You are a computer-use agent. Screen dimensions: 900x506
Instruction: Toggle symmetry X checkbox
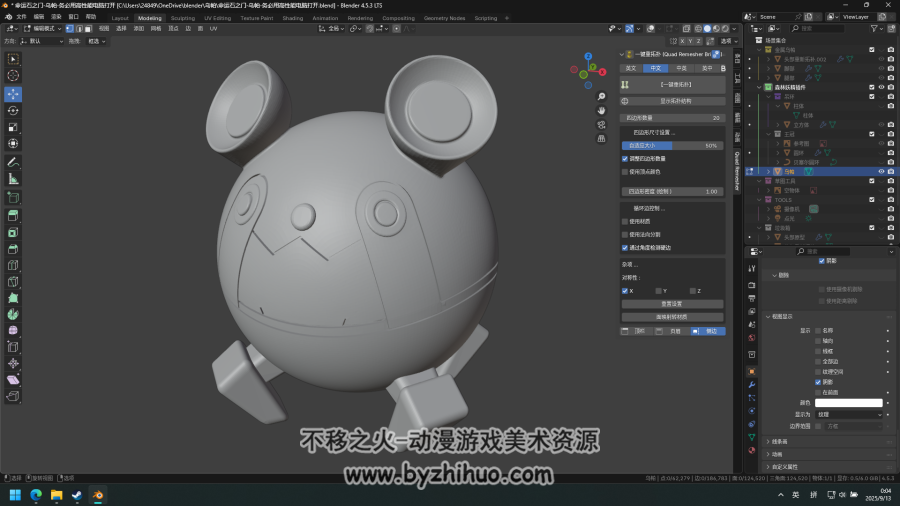point(625,291)
